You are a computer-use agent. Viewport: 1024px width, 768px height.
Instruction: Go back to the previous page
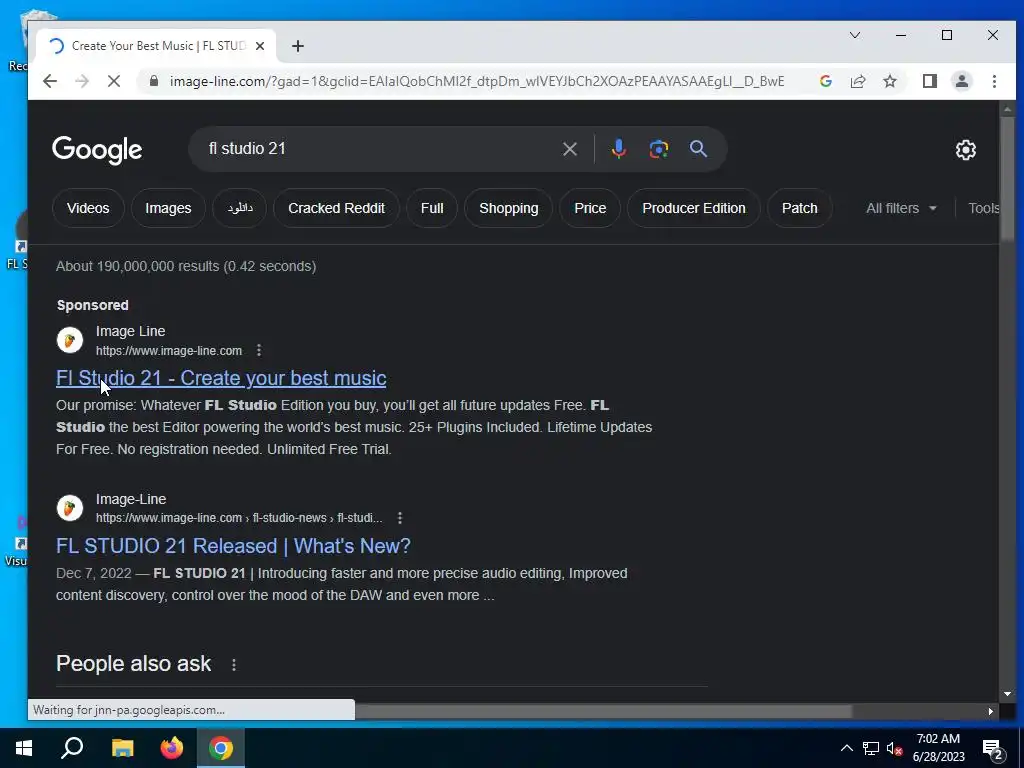pos(50,81)
